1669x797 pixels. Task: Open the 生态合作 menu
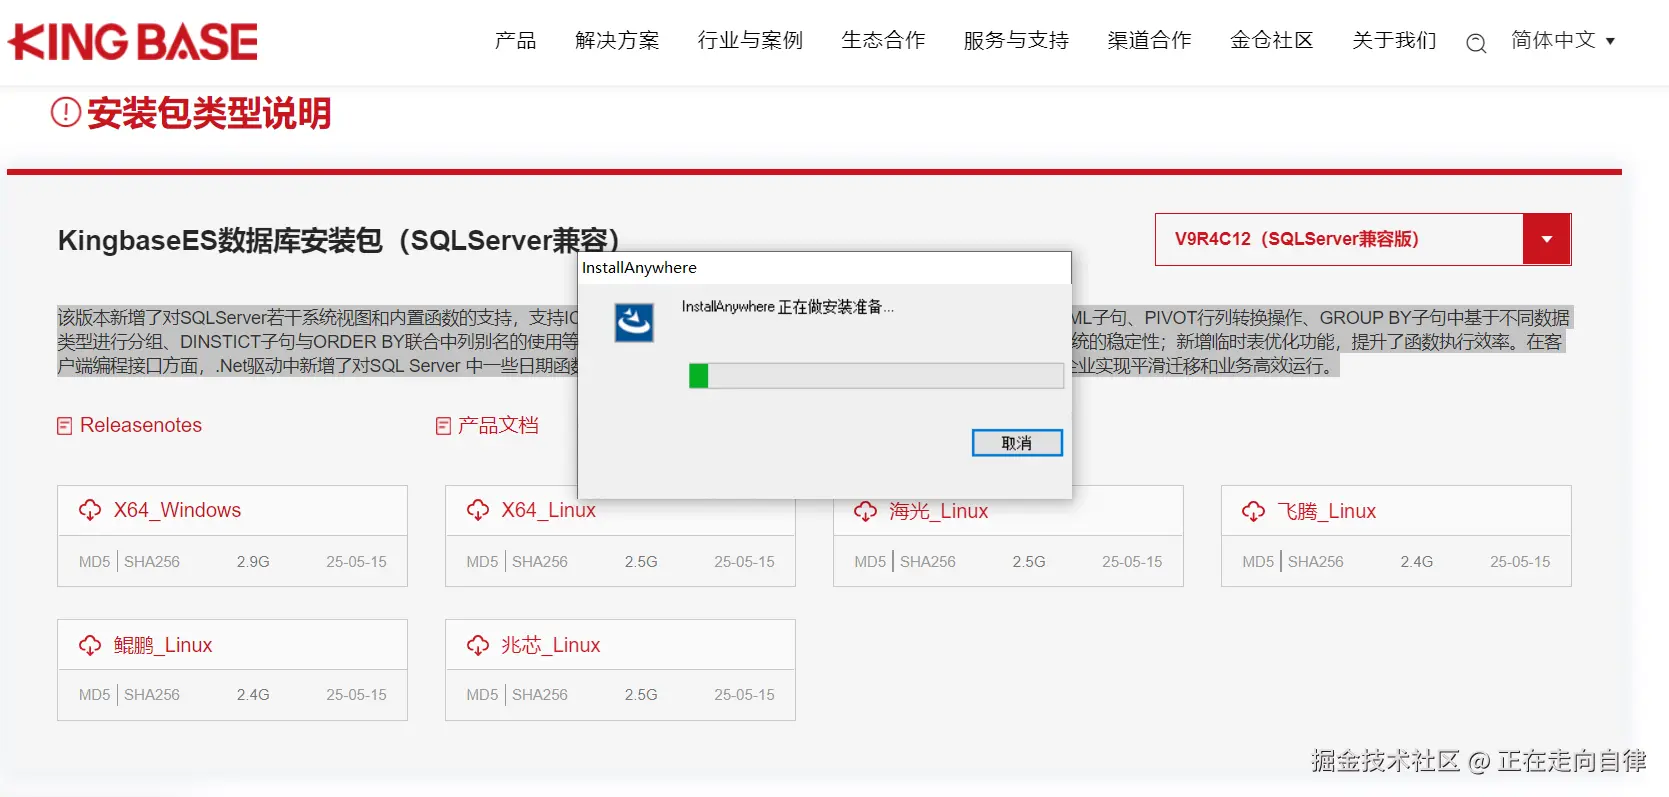coord(883,40)
